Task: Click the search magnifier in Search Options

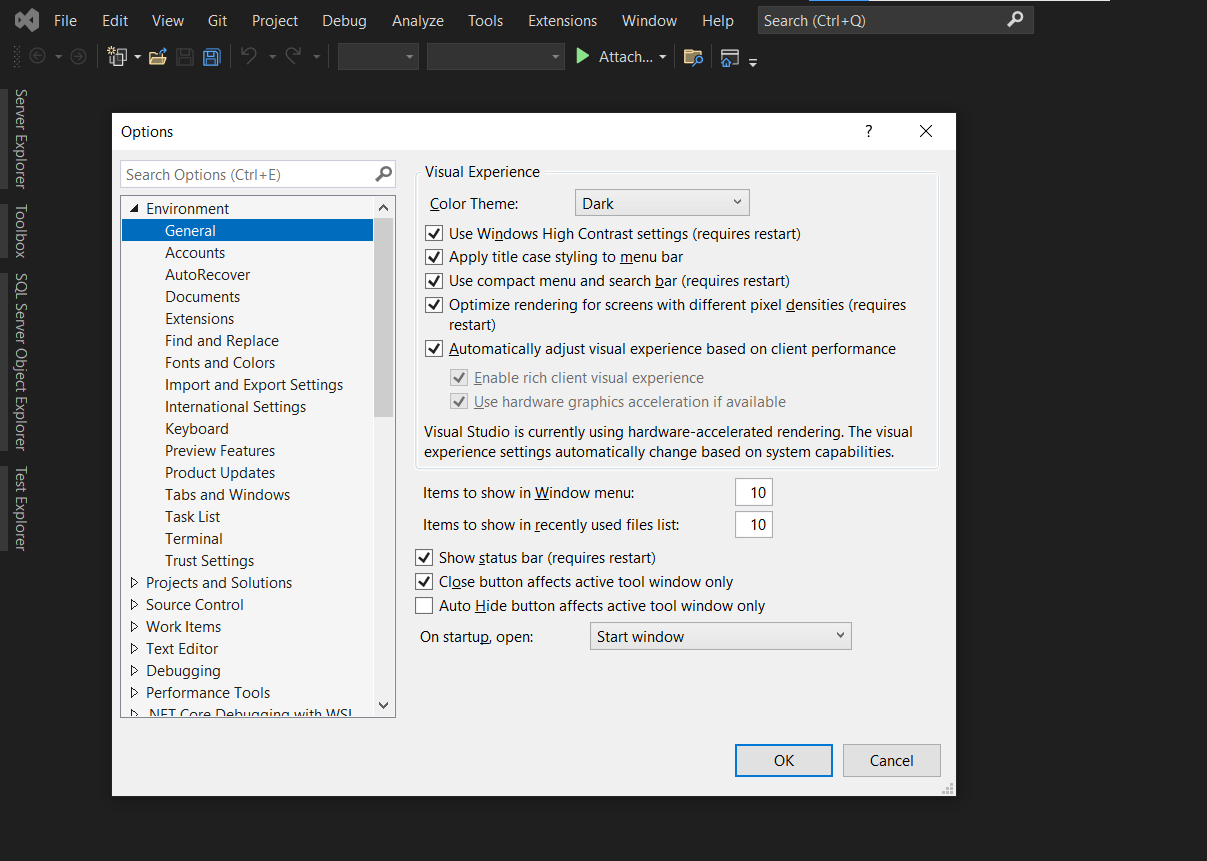Action: (383, 173)
